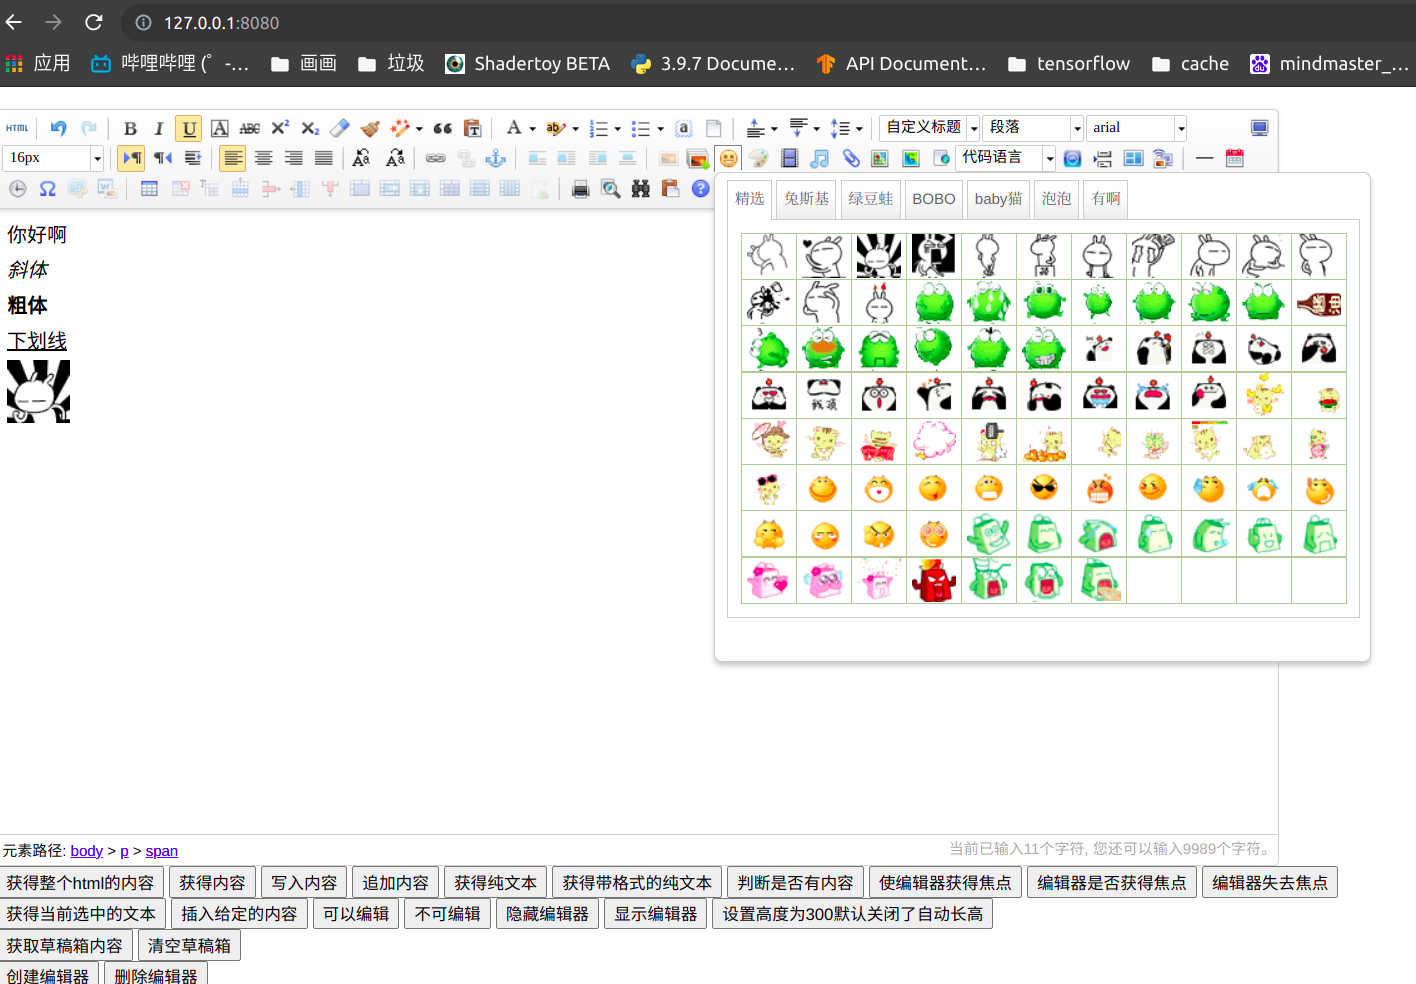Expand the arial font family dropdown

coord(1180,128)
